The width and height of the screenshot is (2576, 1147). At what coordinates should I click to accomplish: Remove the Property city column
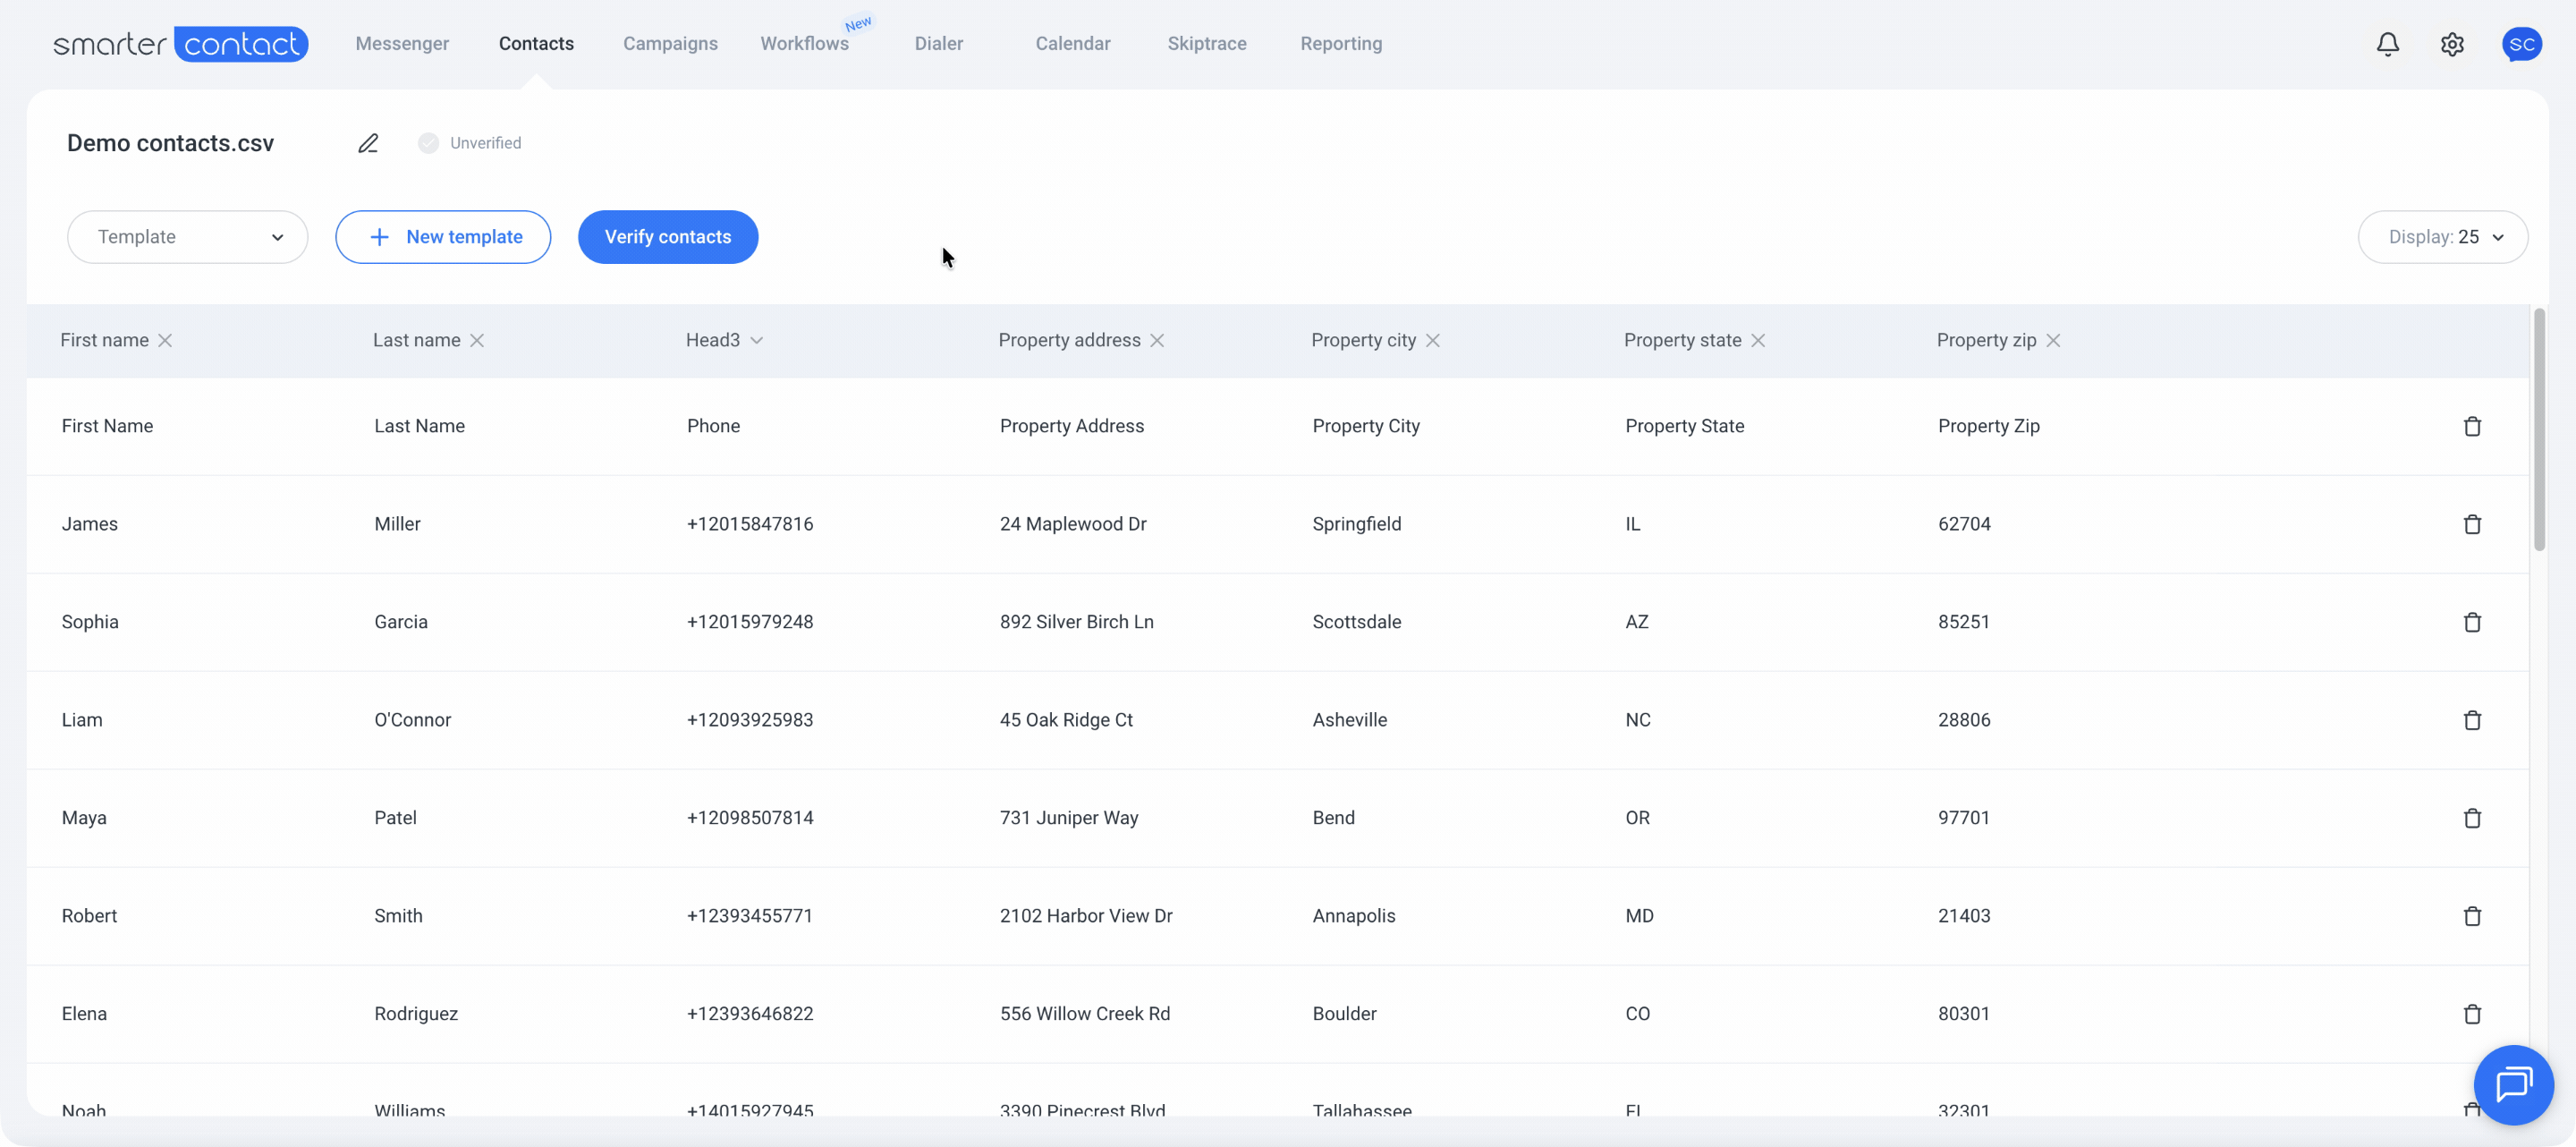(1433, 340)
